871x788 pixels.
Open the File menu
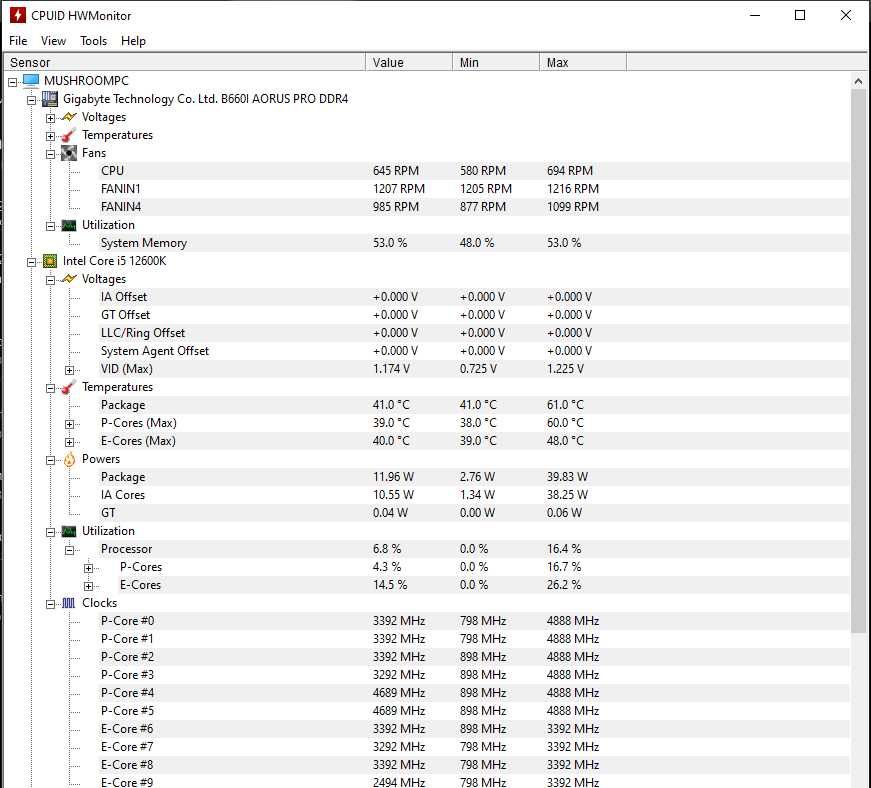18,41
